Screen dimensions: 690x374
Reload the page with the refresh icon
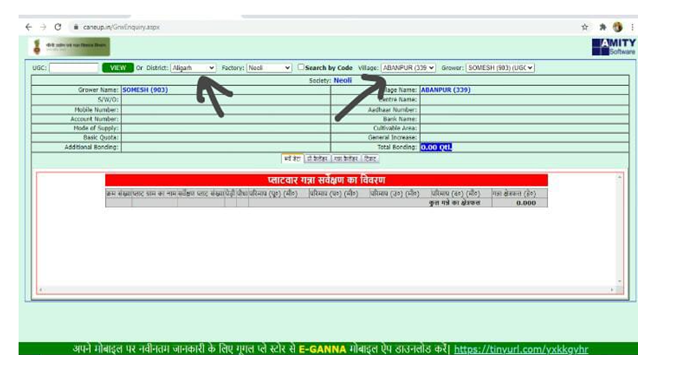click(x=58, y=27)
